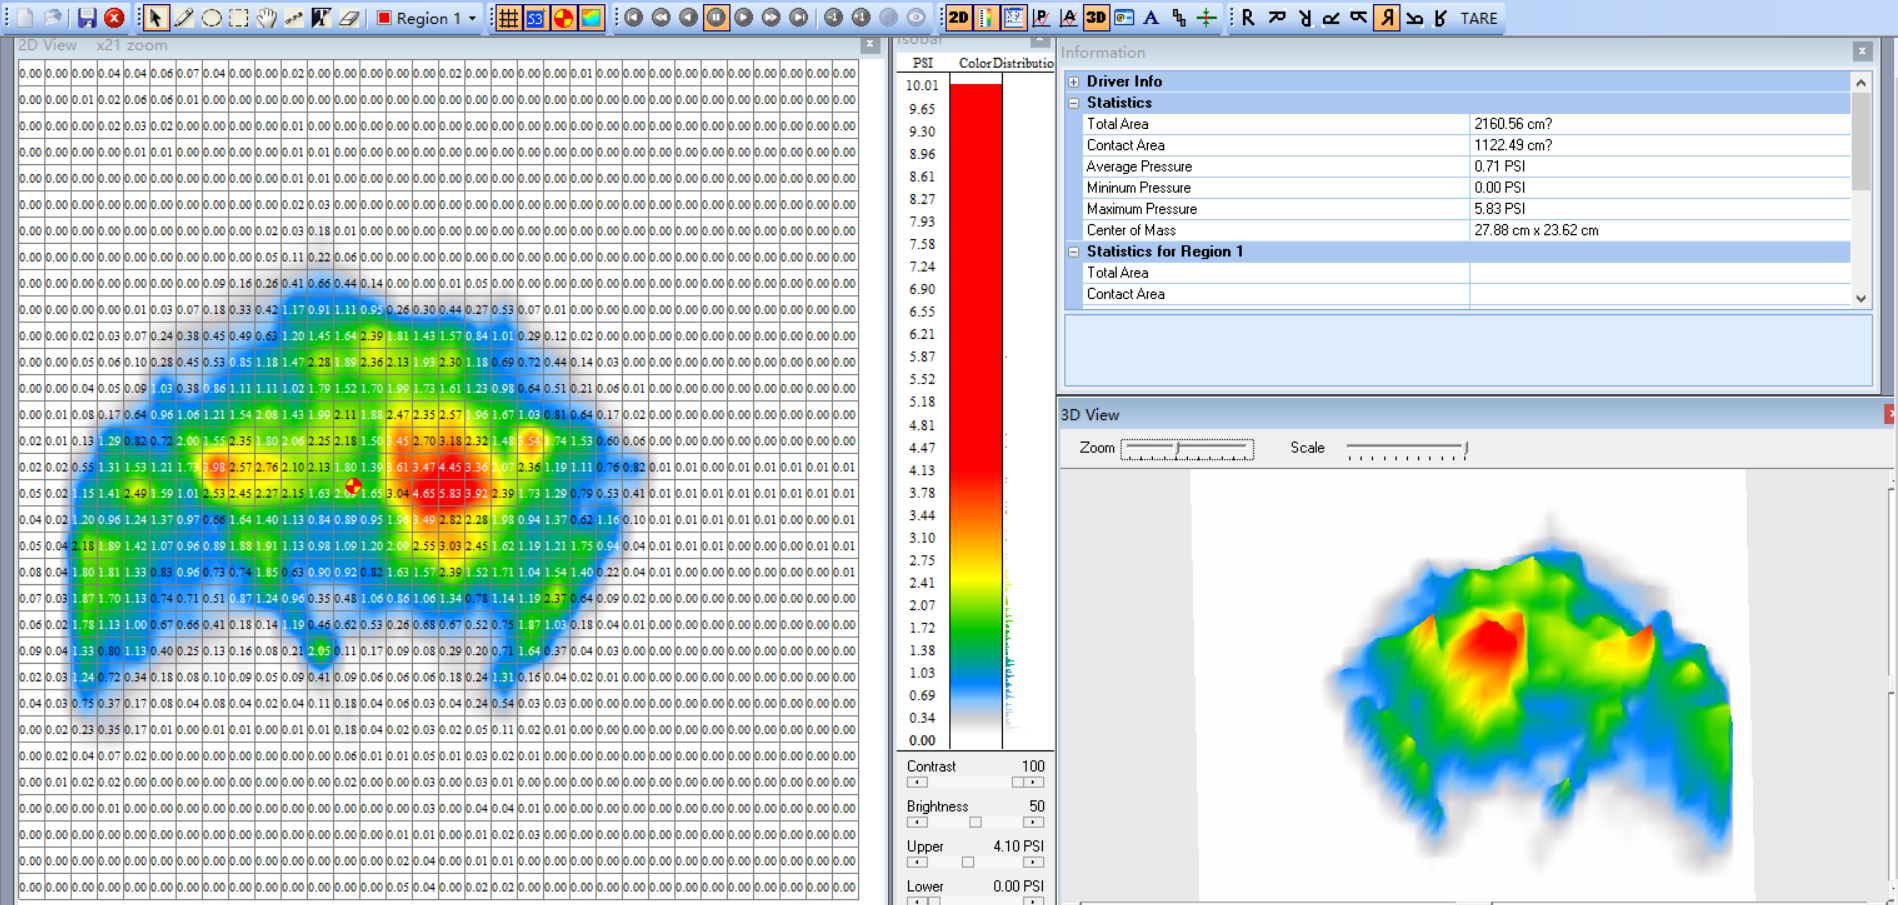Open the Region 1 dropdown
The width and height of the screenshot is (1898, 905).
tap(472, 18)
